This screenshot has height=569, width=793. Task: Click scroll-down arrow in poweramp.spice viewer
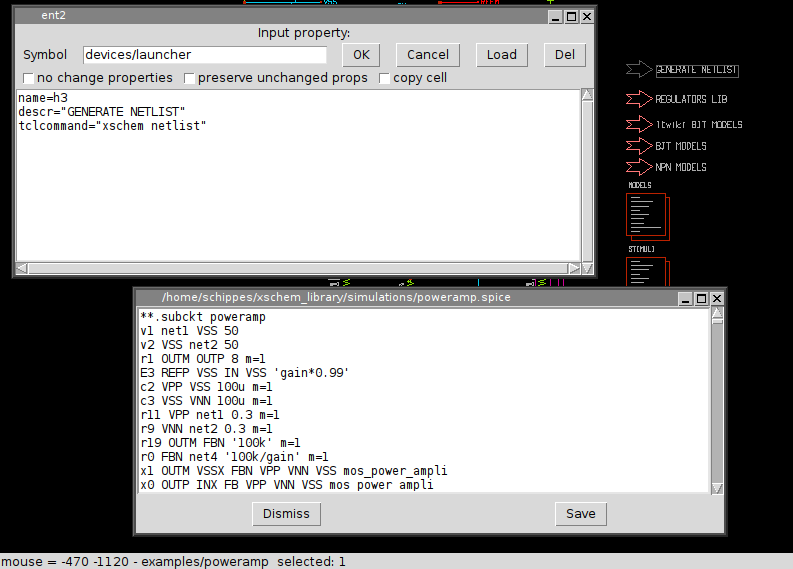[716, 487]
